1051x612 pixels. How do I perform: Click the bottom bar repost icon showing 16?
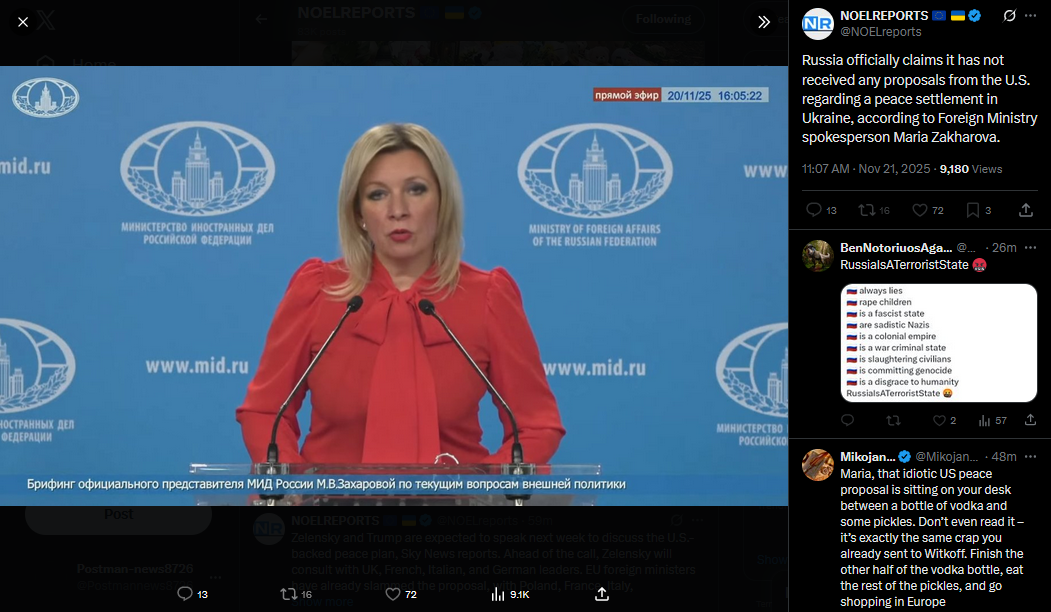point(296,594)
